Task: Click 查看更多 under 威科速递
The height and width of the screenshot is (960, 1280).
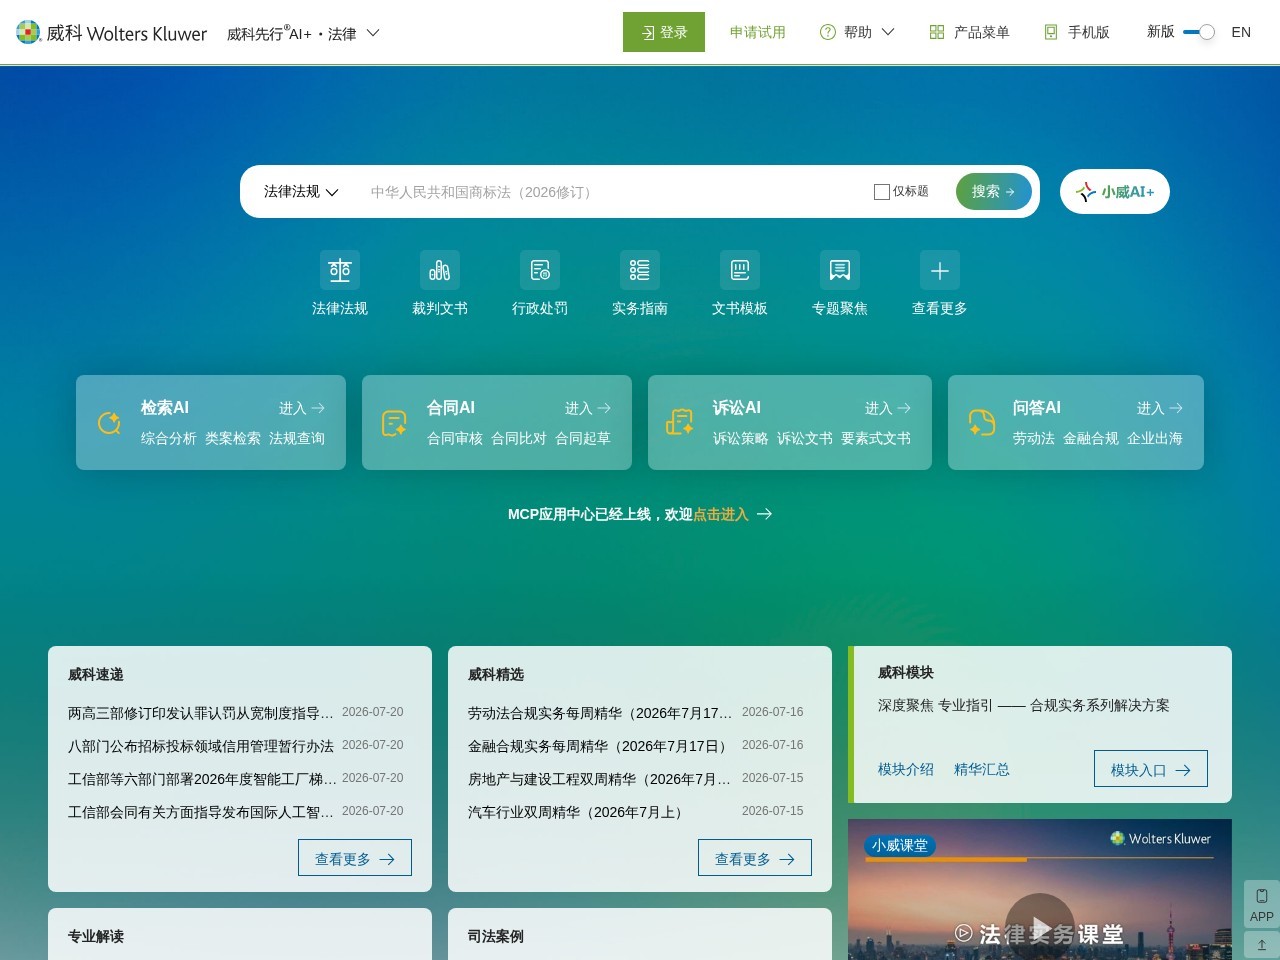Action: tap(355, 858)
